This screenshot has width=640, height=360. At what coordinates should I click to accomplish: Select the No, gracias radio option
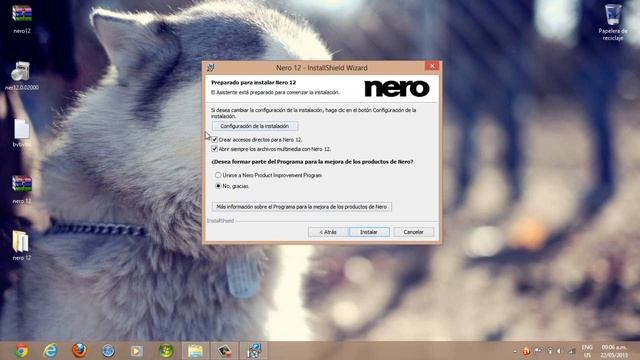[218, 186]
